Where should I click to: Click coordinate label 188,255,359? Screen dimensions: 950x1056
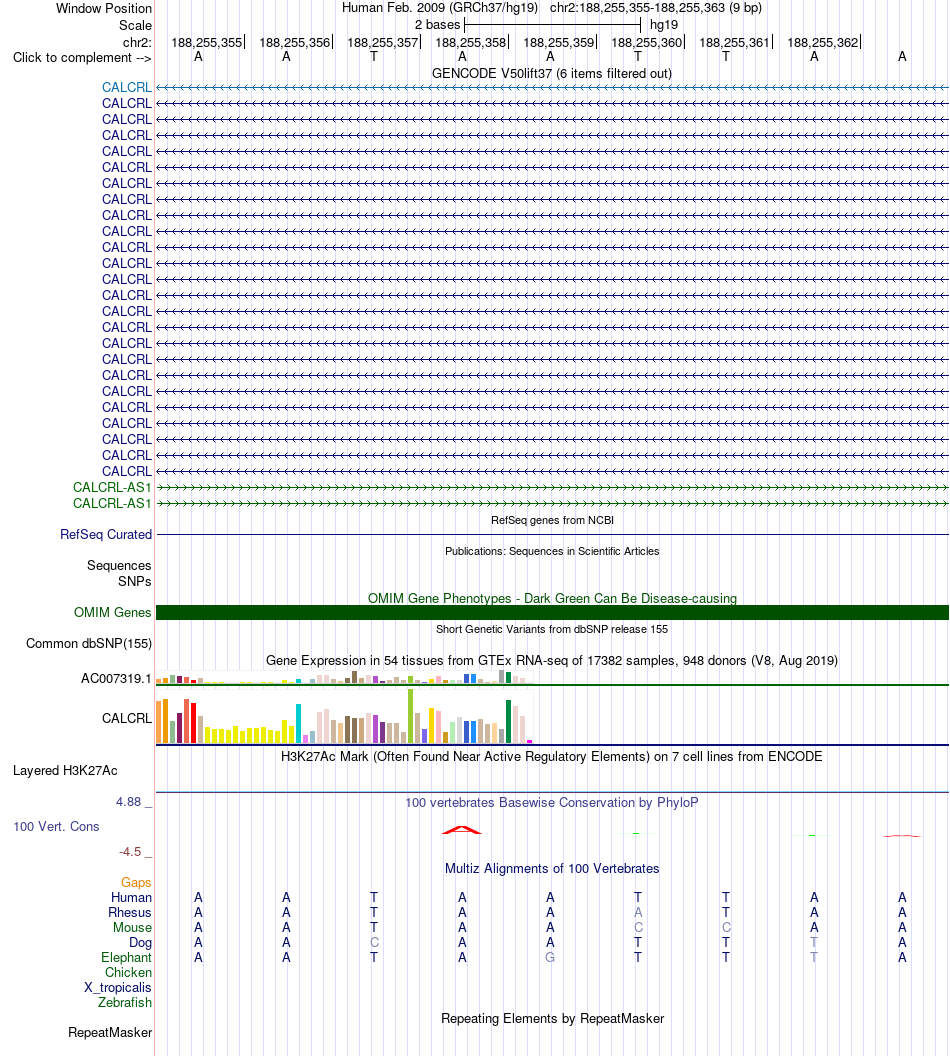click(x=559, y=42)
